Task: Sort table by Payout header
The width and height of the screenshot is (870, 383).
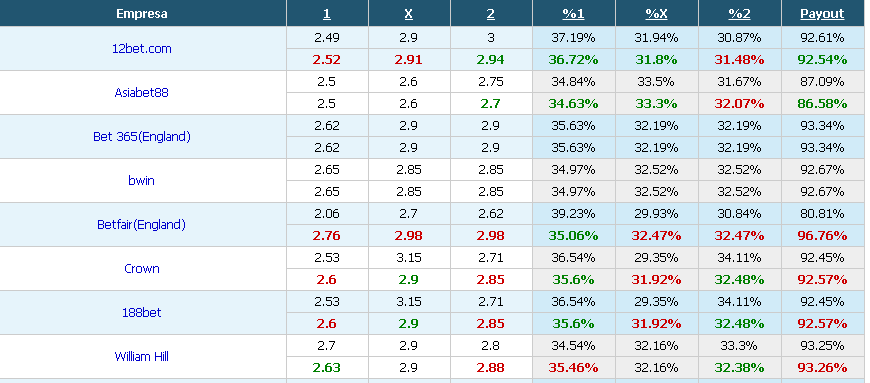Action: coord(822,14)
